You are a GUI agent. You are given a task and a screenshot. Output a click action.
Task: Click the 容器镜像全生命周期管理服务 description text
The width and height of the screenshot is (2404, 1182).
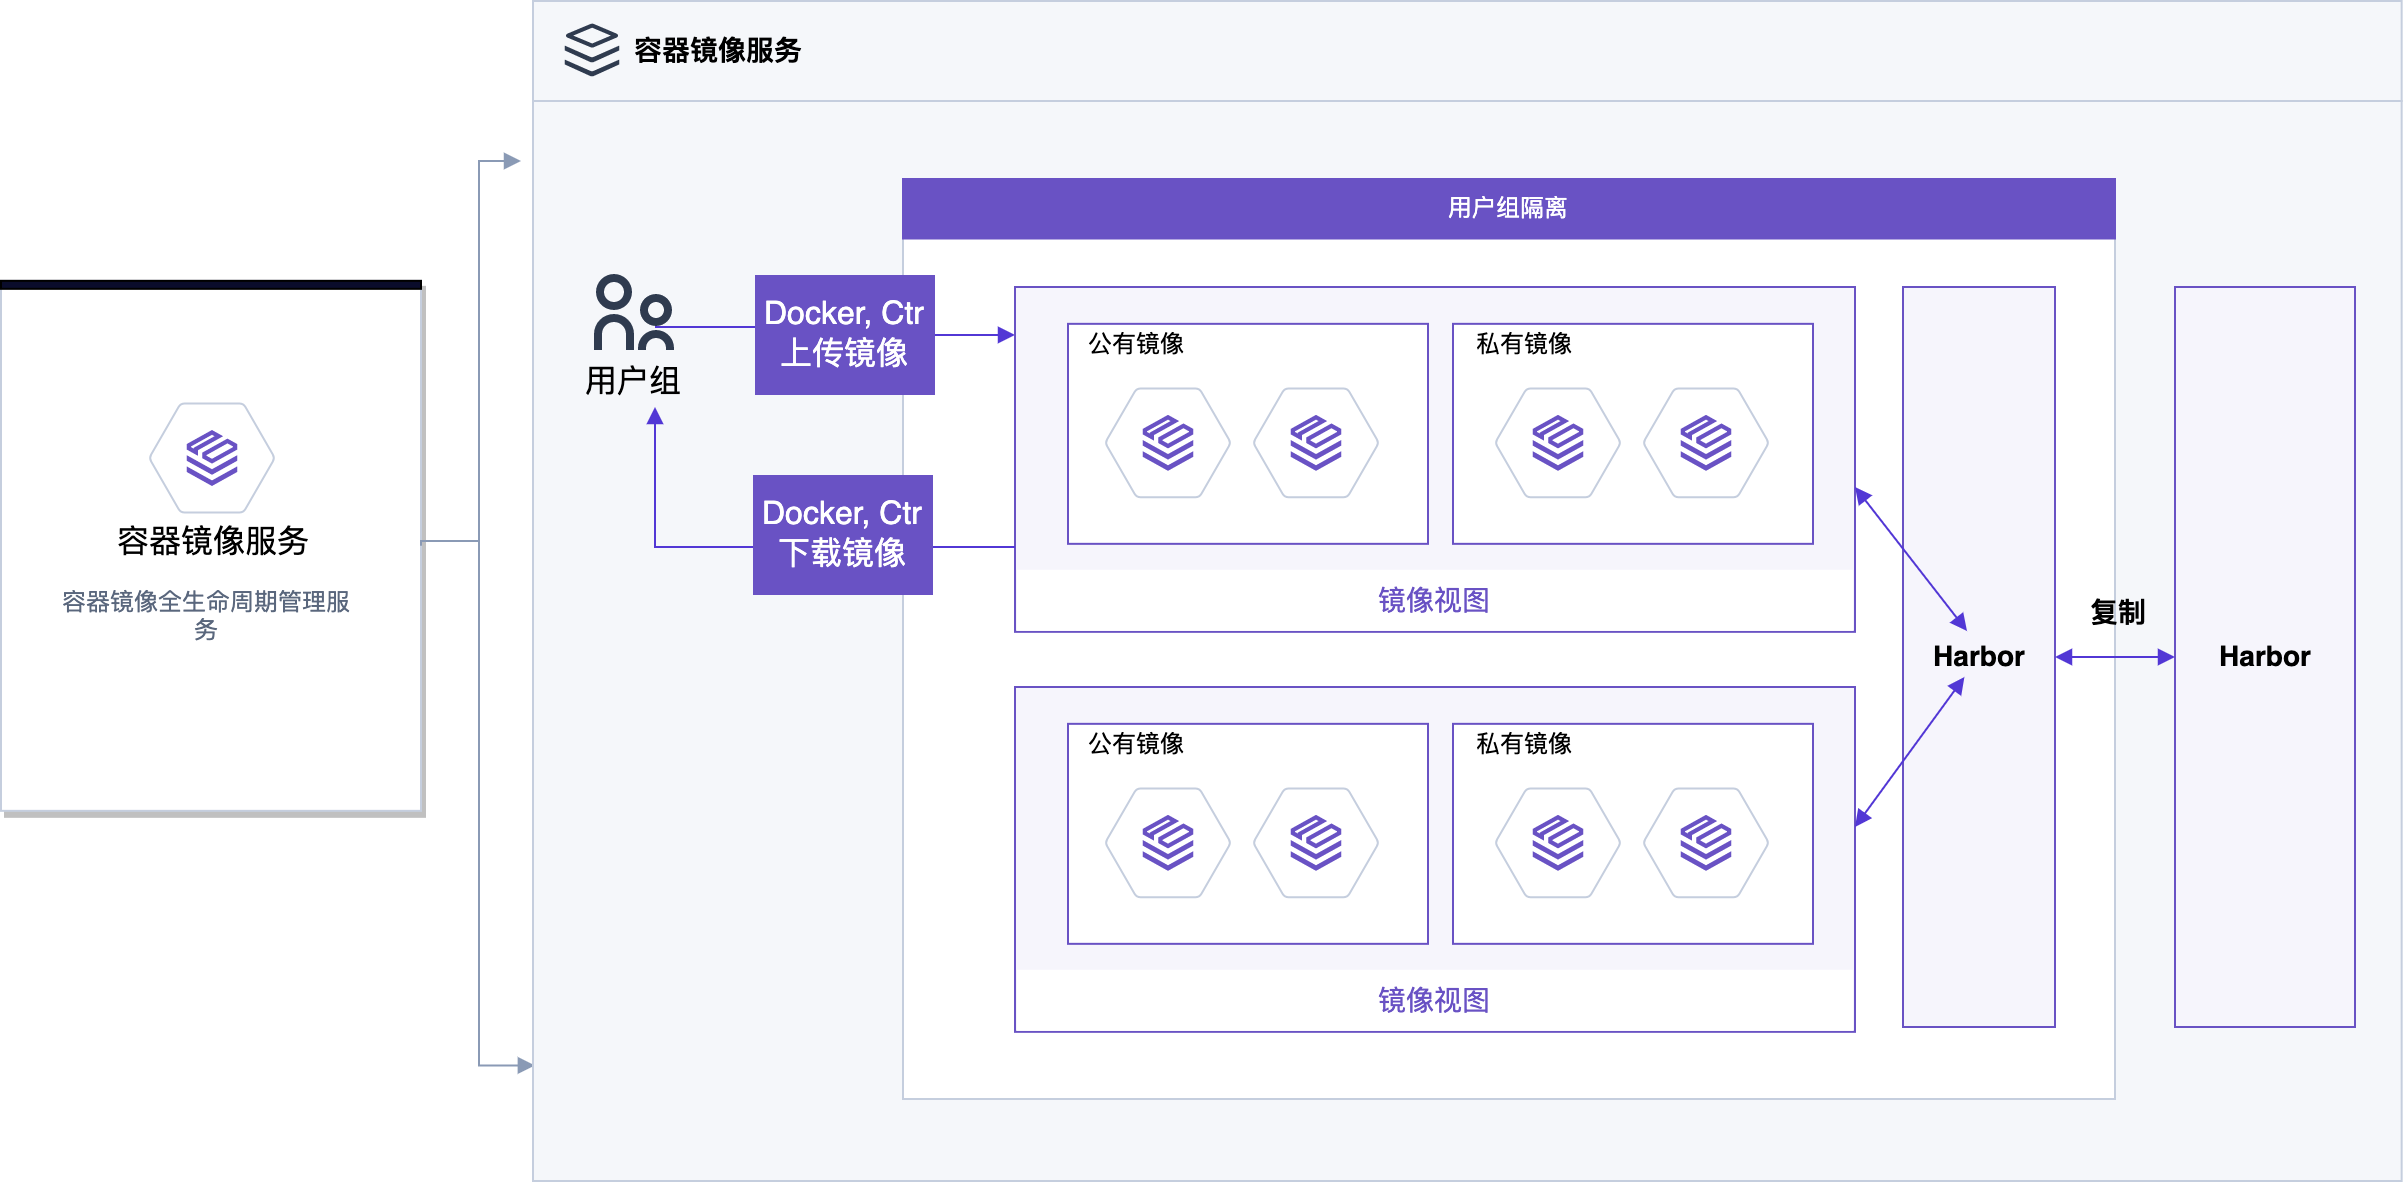(x=206, y=615)
